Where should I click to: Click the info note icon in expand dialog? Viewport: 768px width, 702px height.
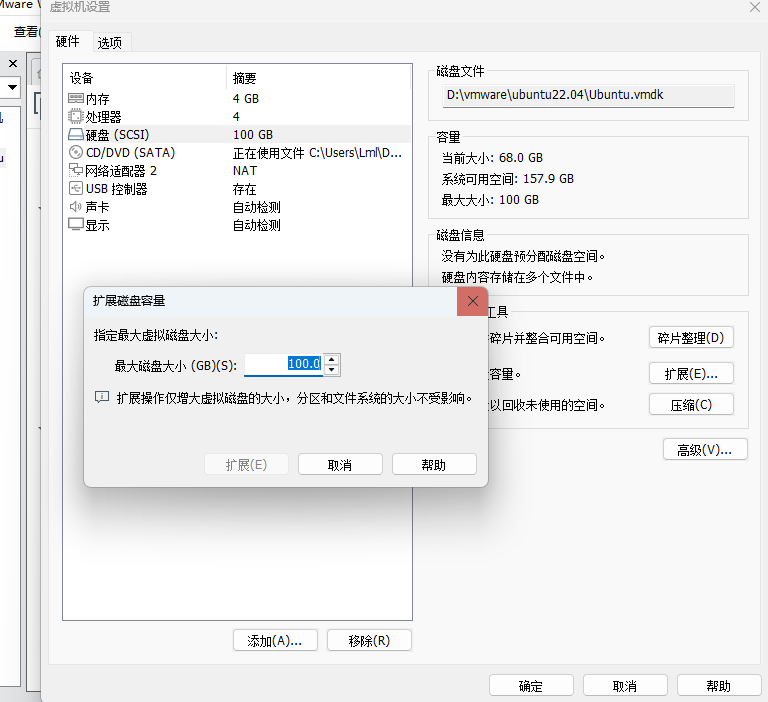[x=101, y=397]
